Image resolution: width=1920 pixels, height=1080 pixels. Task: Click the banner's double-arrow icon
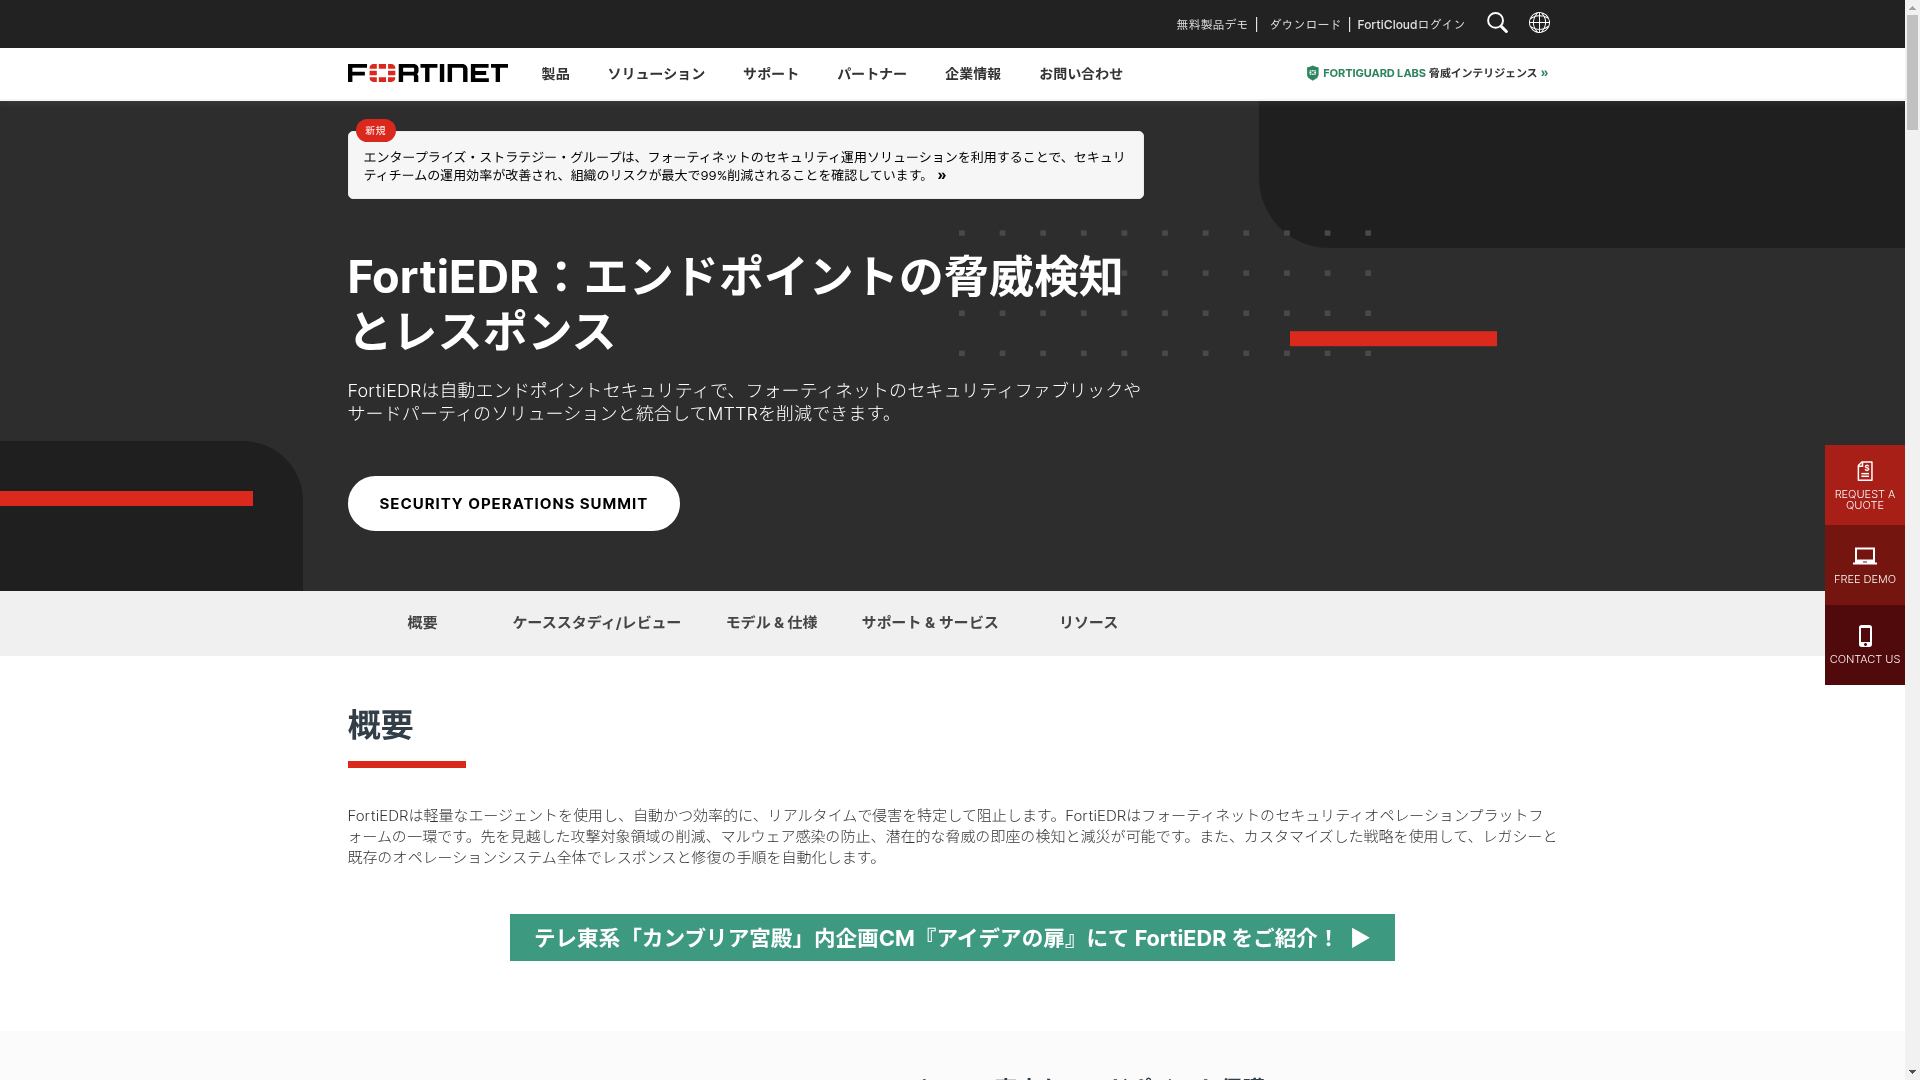click(942, 176)
